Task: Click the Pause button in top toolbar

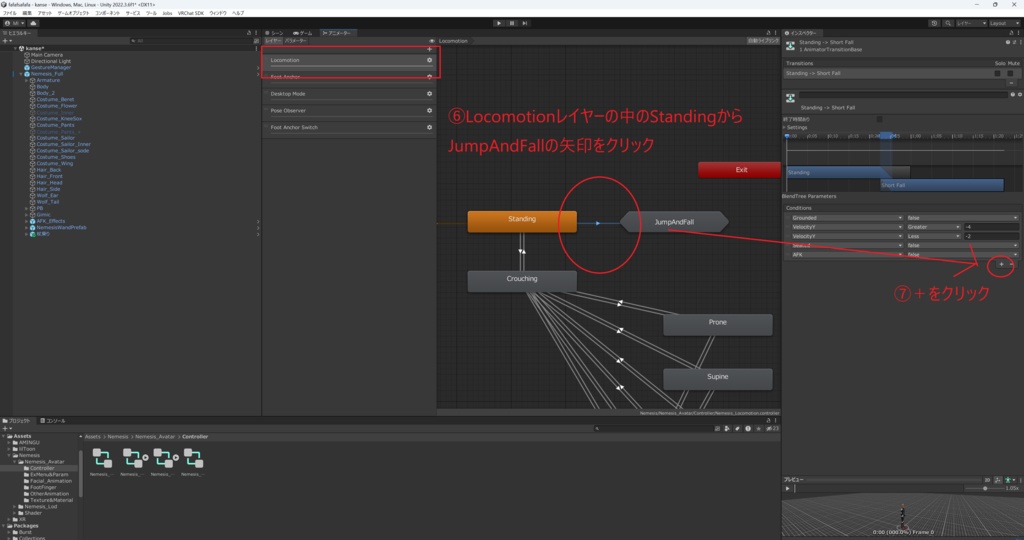Action: pos(512,23)
